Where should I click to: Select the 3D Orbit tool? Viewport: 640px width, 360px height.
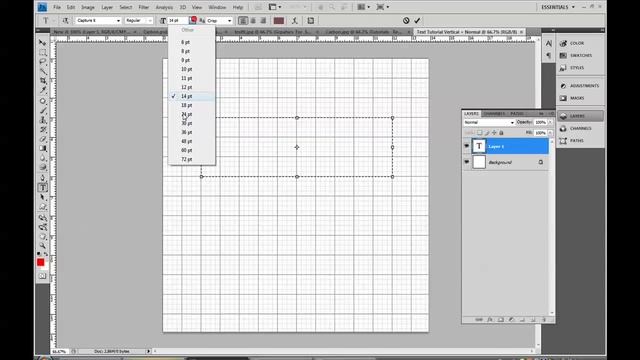click(42, 227)
